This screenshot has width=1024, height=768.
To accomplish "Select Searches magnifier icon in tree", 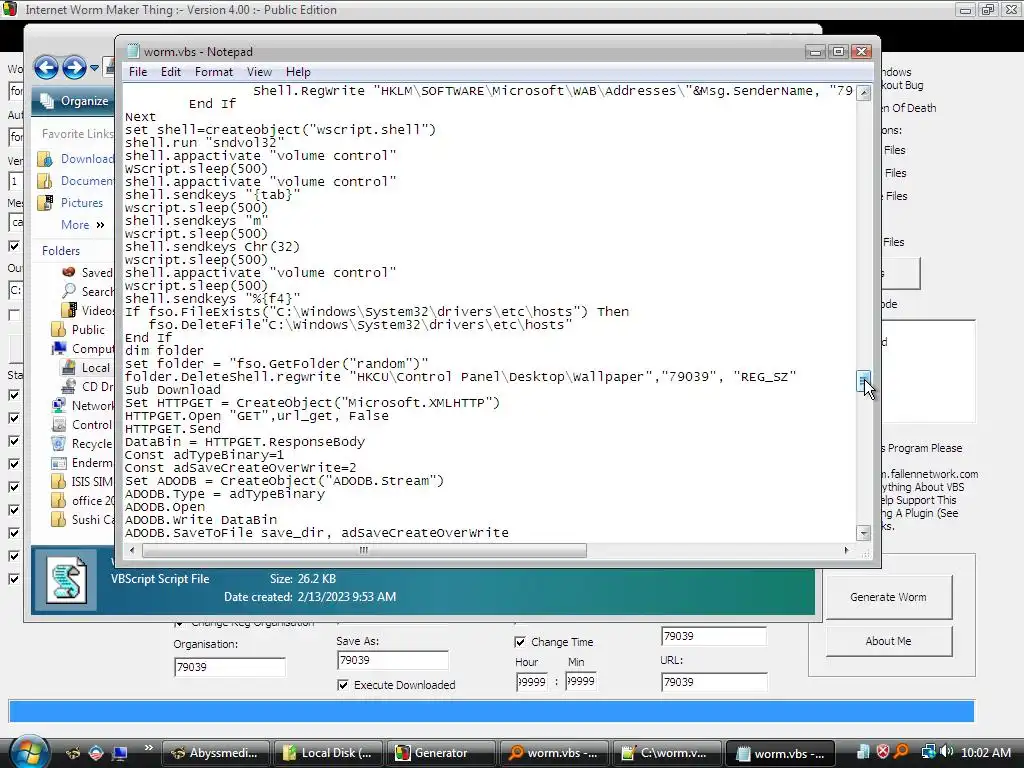I will click(69, 291).
